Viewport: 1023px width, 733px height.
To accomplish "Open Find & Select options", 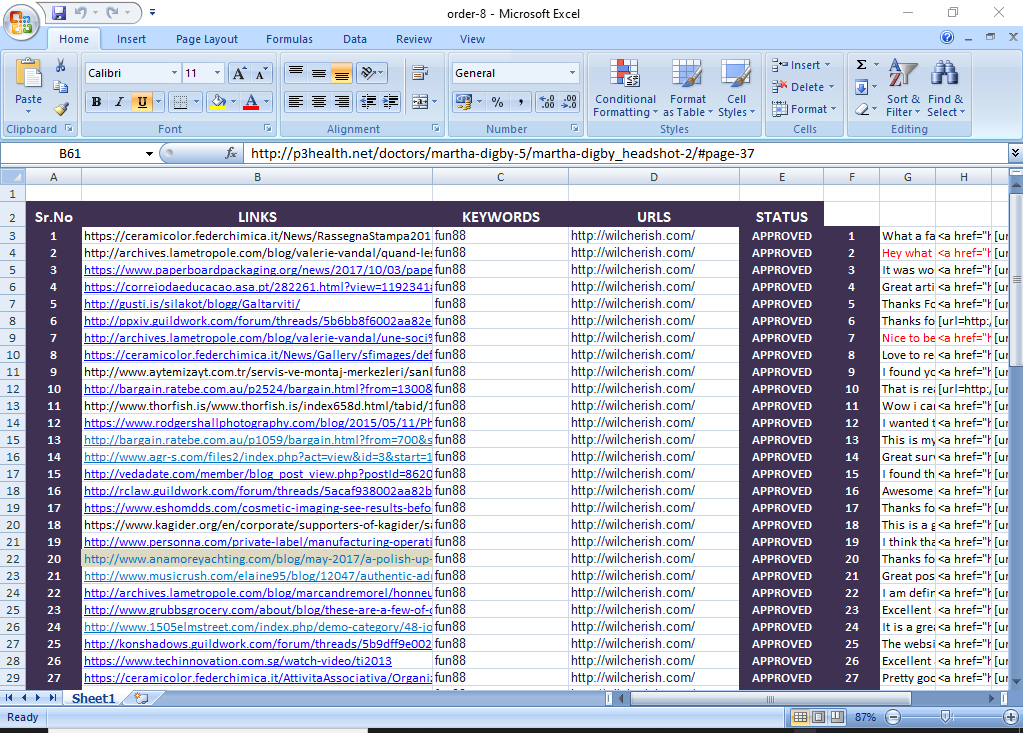I will coord(945,88).
